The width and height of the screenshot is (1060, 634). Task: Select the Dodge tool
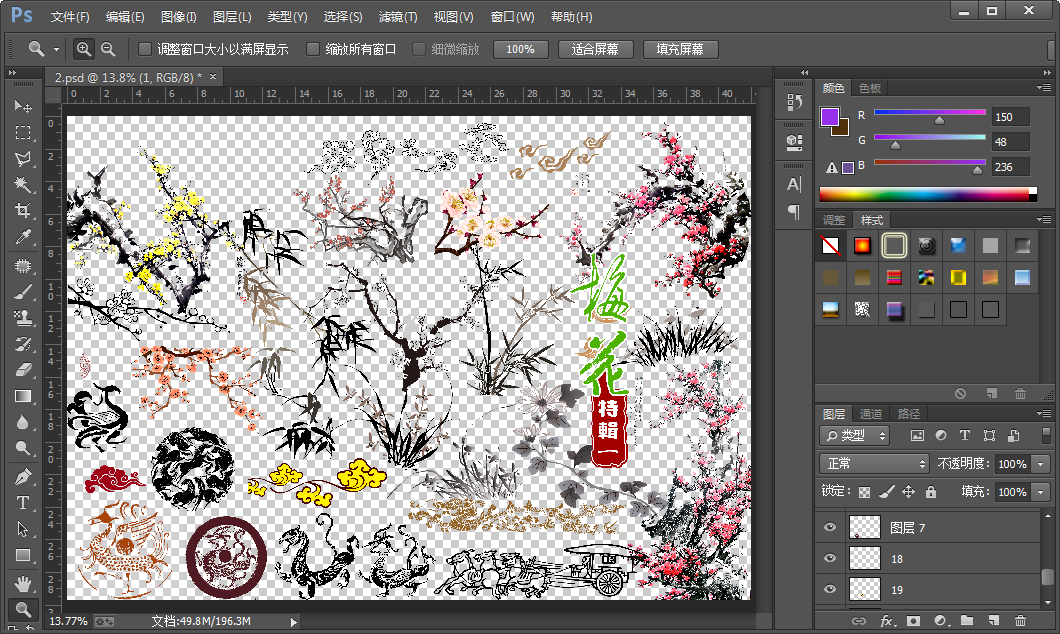click(22, 449)
